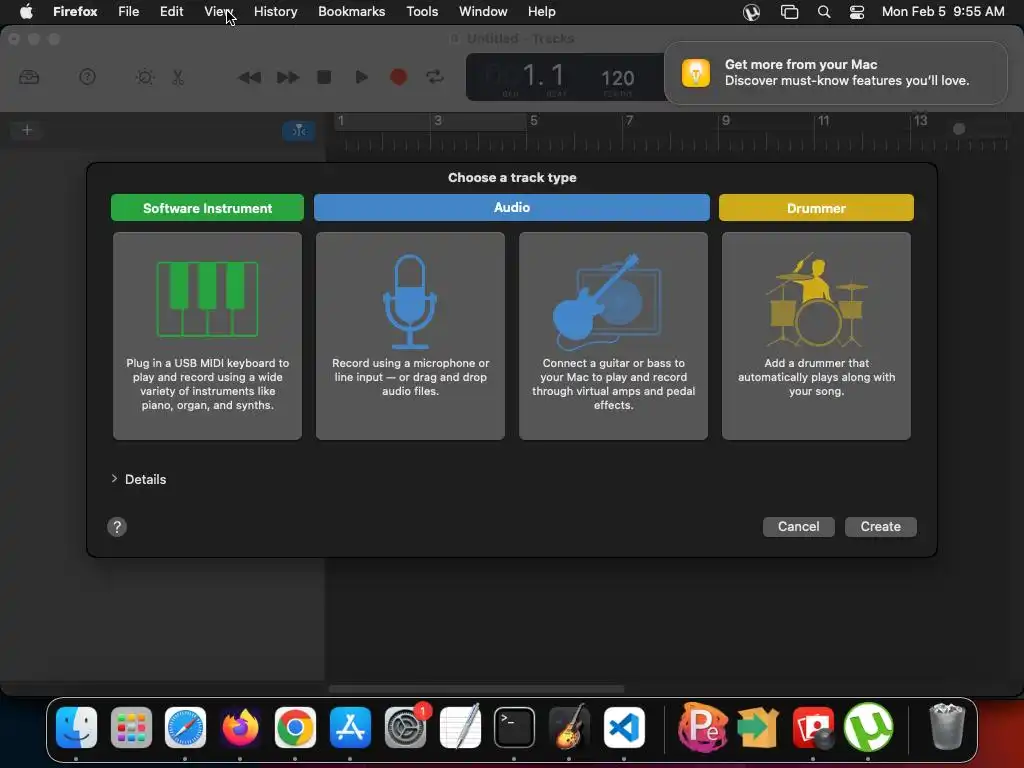Open the Help menu
1024x768 pixels.
click(541, 12)
